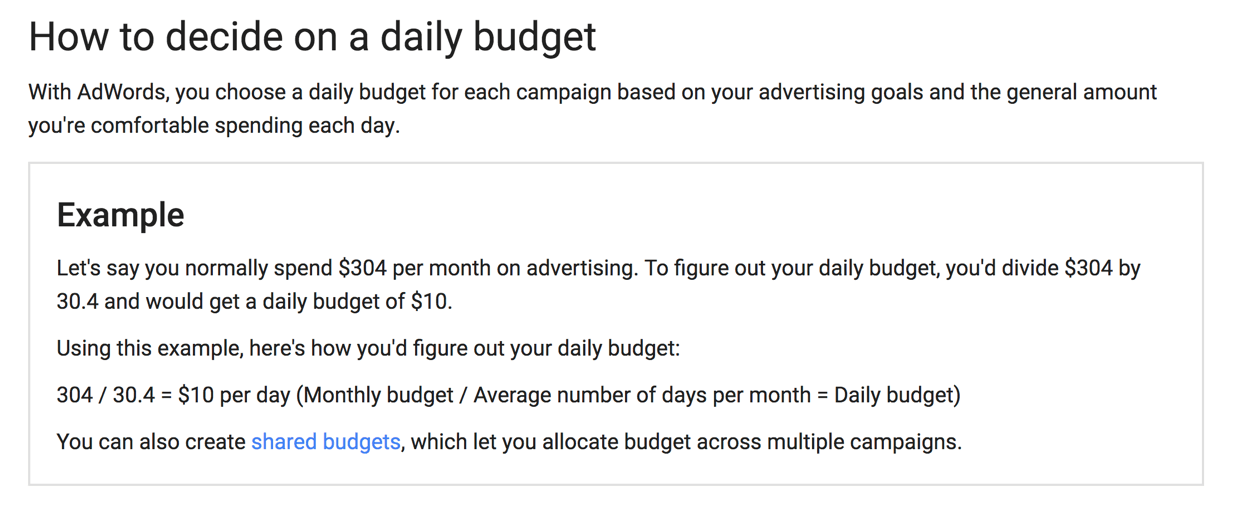This screenshot has width=1250, height=514.
Task: Click the phrase "Let's say you normally spend"
Action: pyautogui.click(x=195, y=269)
